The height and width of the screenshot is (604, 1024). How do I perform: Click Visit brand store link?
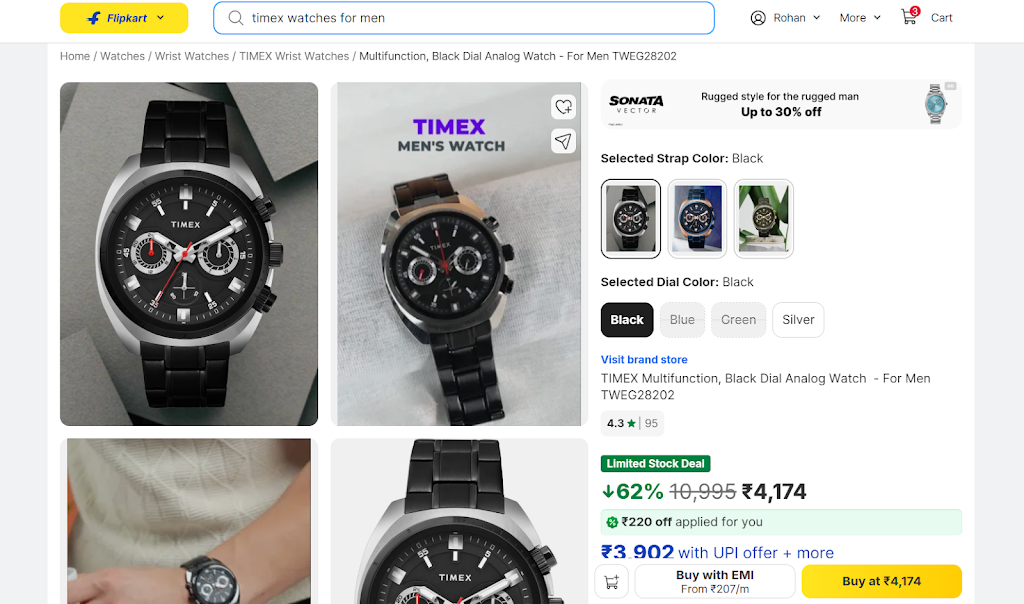644,360
